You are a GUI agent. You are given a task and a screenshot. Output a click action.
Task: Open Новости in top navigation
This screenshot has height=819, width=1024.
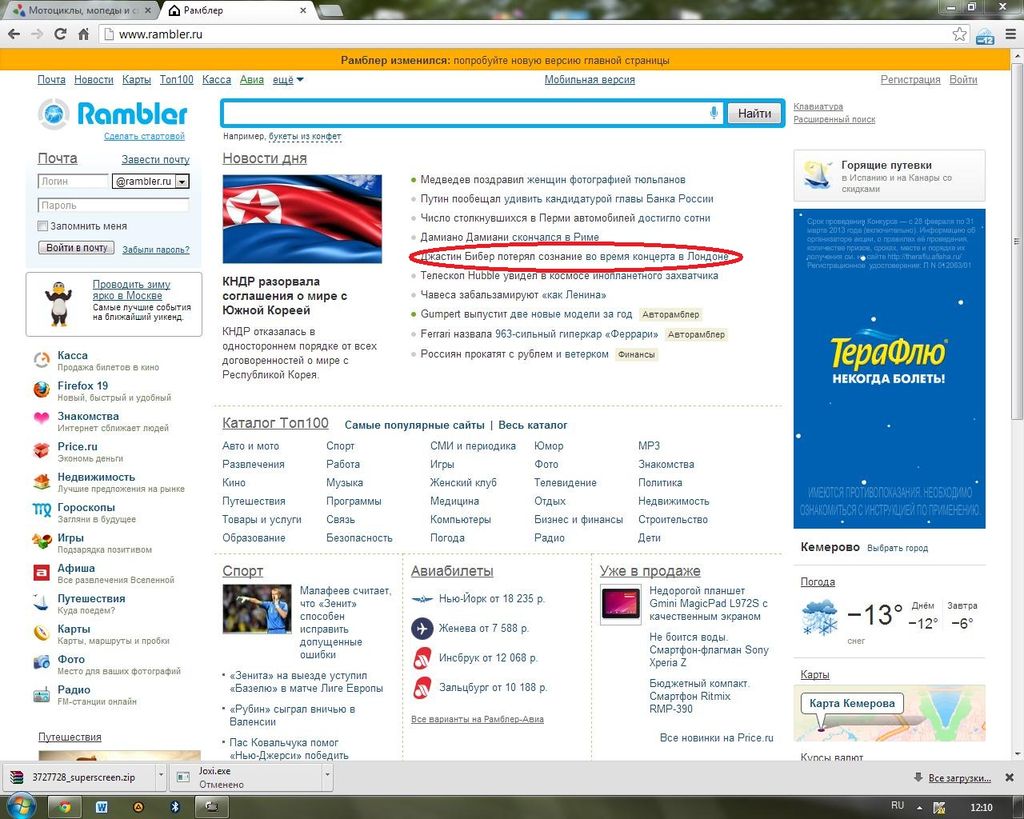(93, 80)
